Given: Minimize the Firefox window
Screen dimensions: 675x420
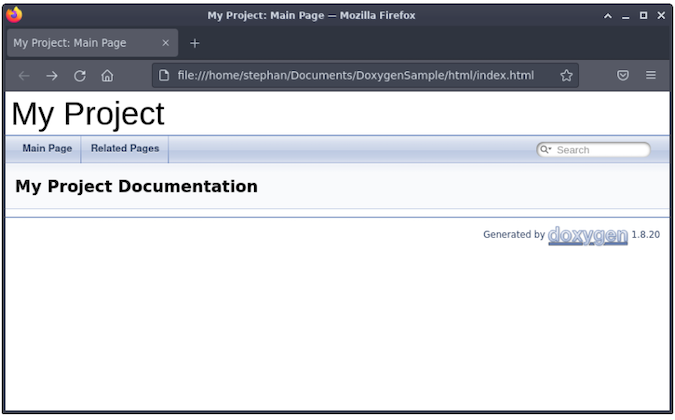Looking at the screenshot, I should tap(625, 15).
